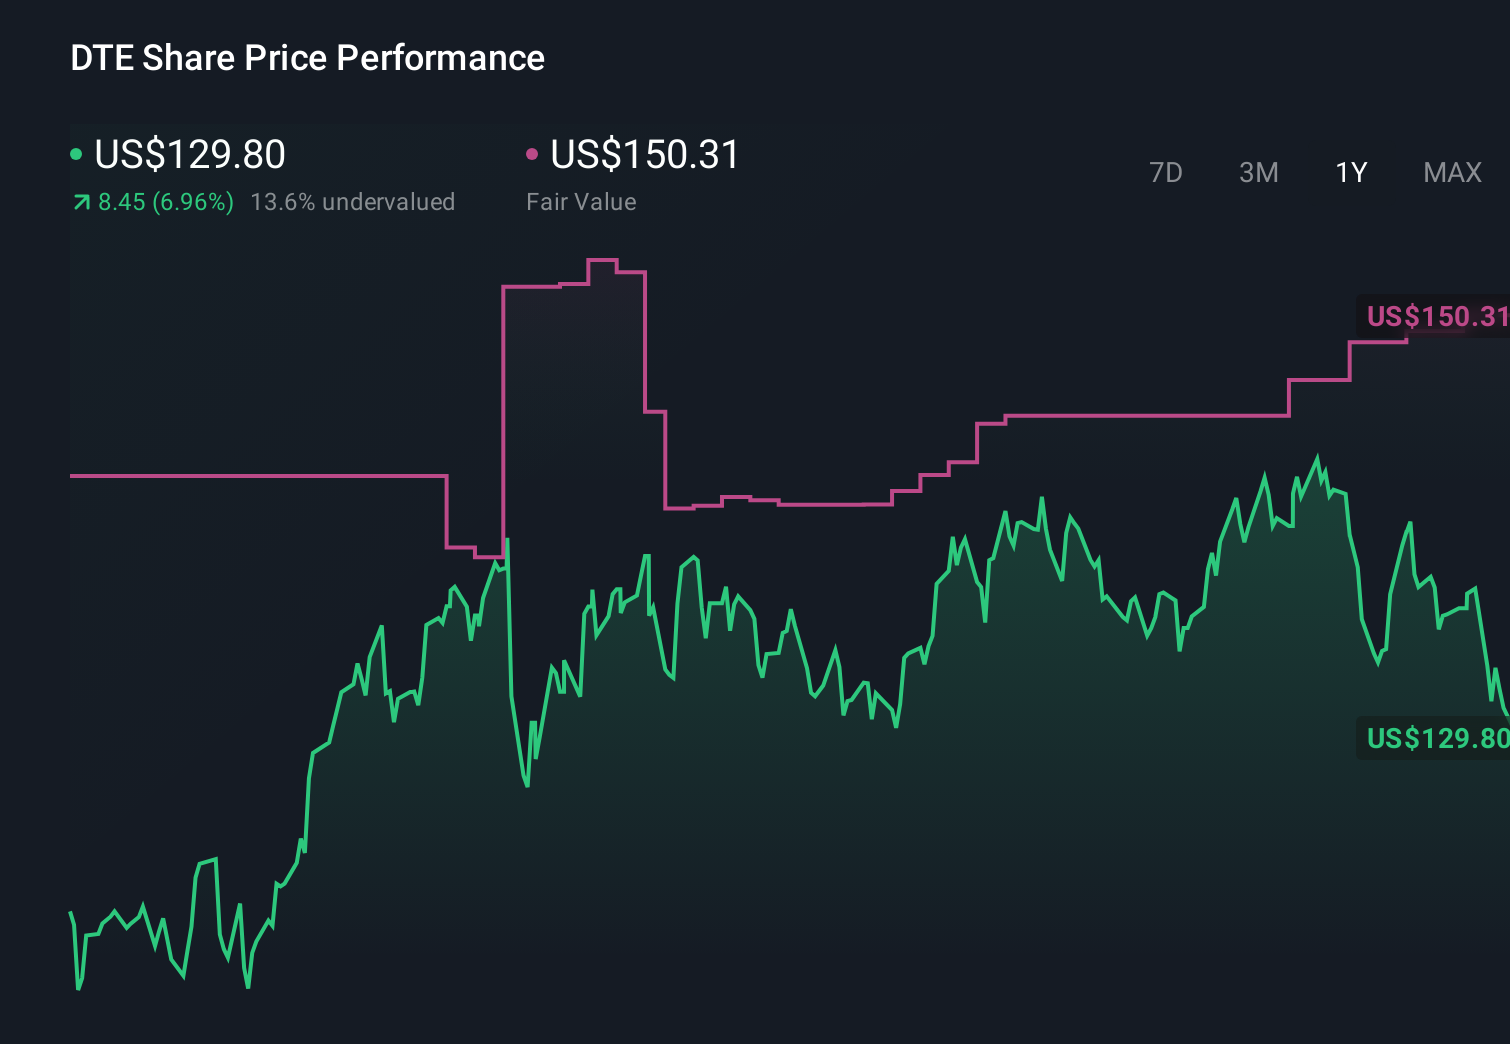Expand the MAX time range view

click(1451, 172)
